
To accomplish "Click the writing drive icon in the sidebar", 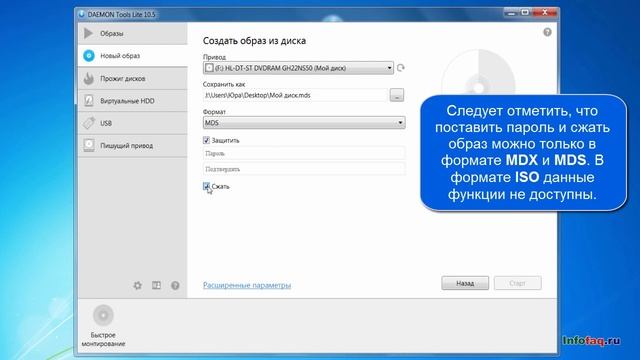I will point(89,145).
